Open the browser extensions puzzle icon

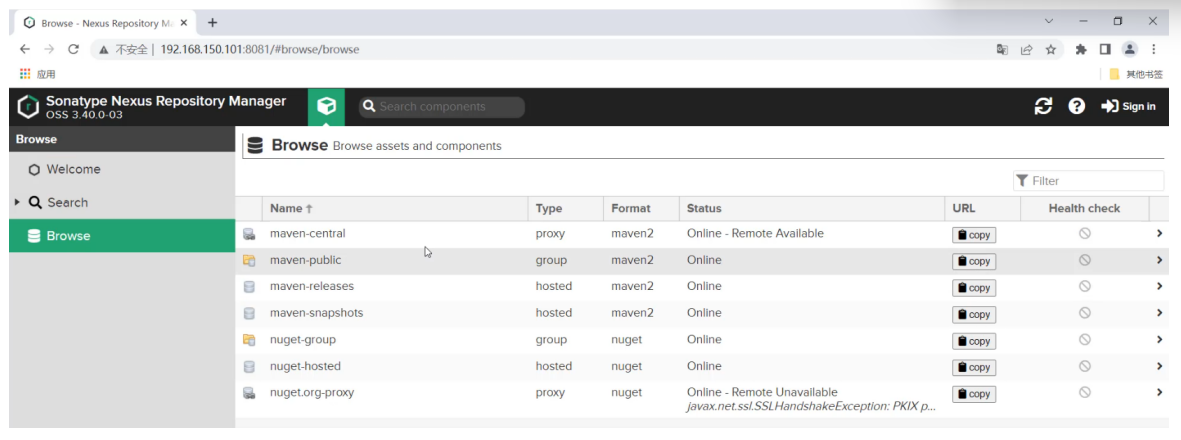click(x=1081, y=50)
